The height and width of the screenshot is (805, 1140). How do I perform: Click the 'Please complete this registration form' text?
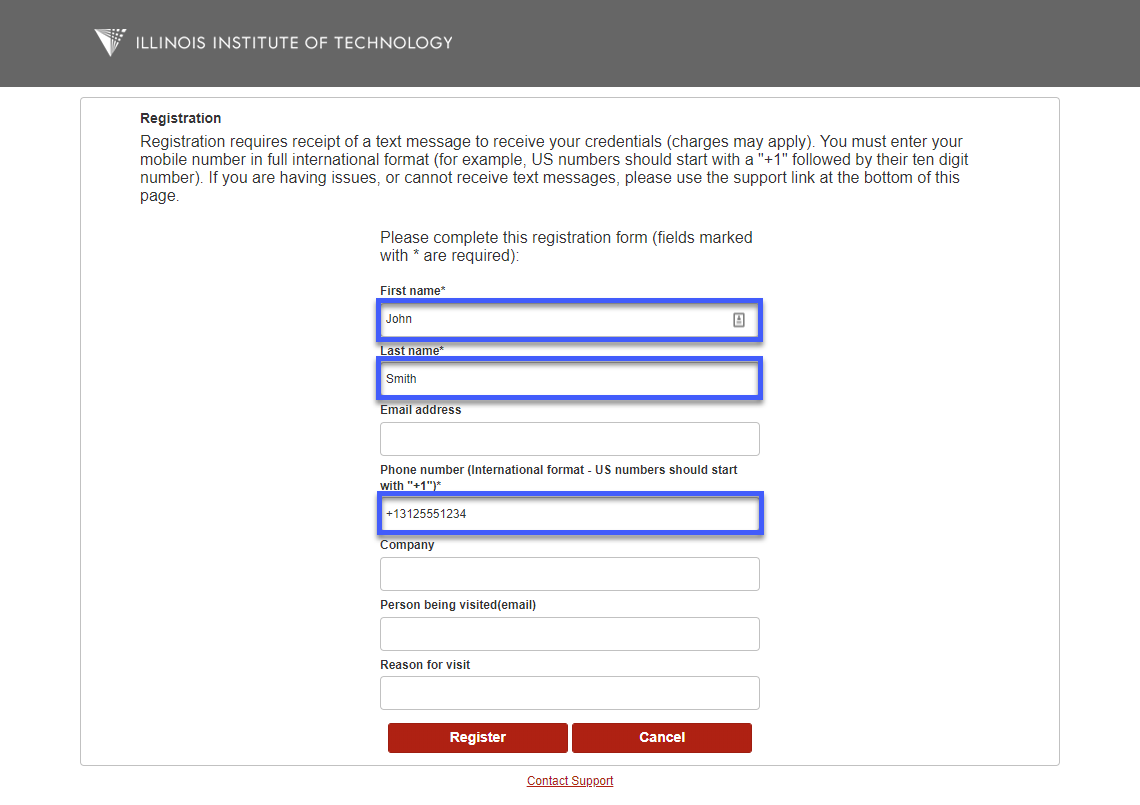(566, 247)
